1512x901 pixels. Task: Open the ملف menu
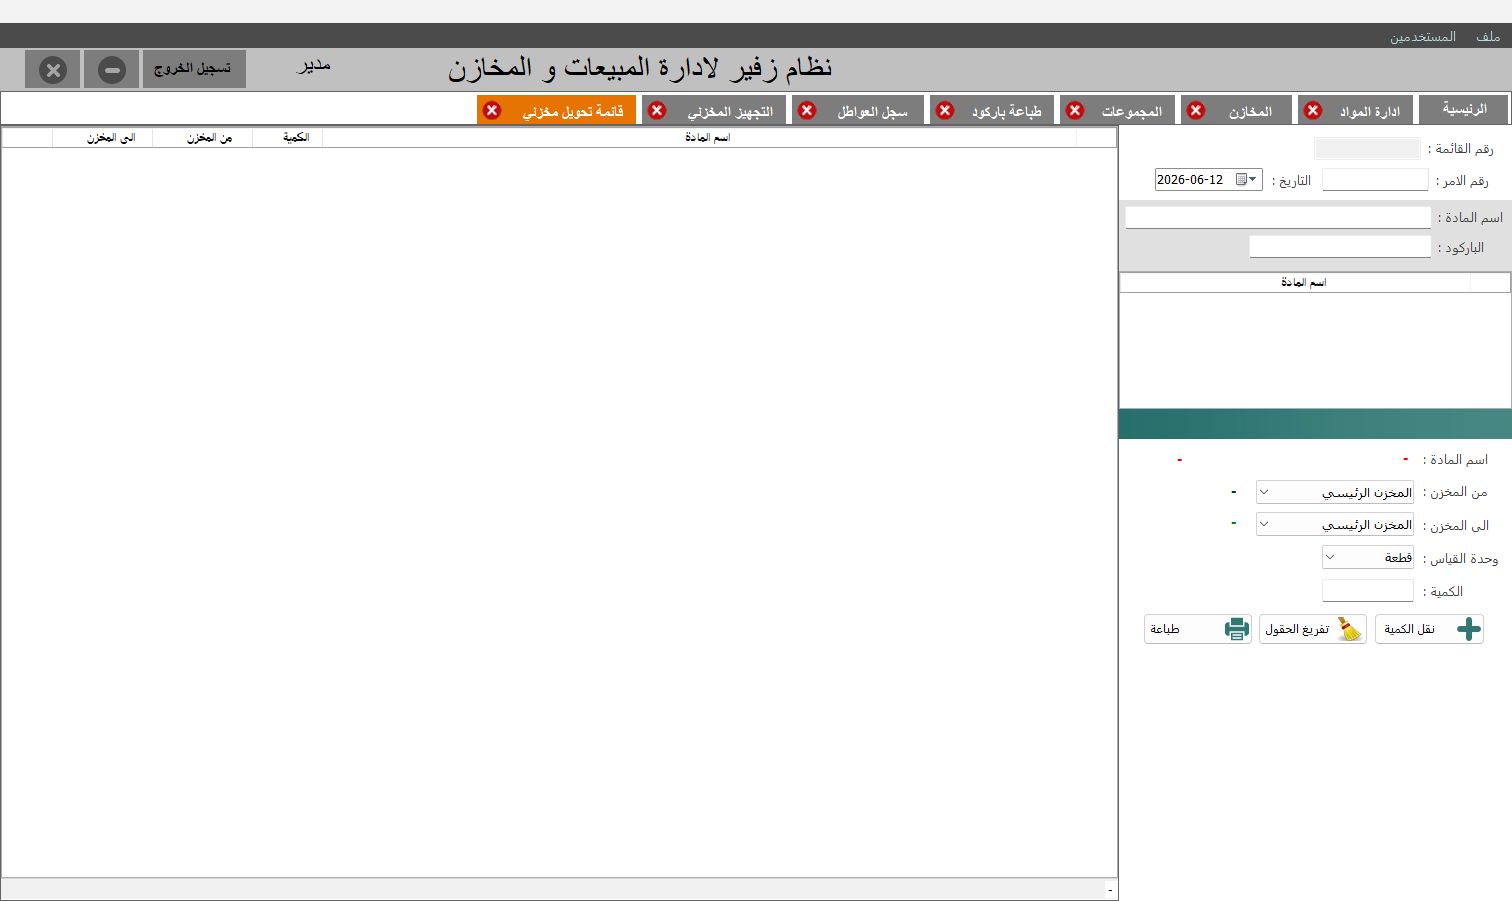(1488, 37)
